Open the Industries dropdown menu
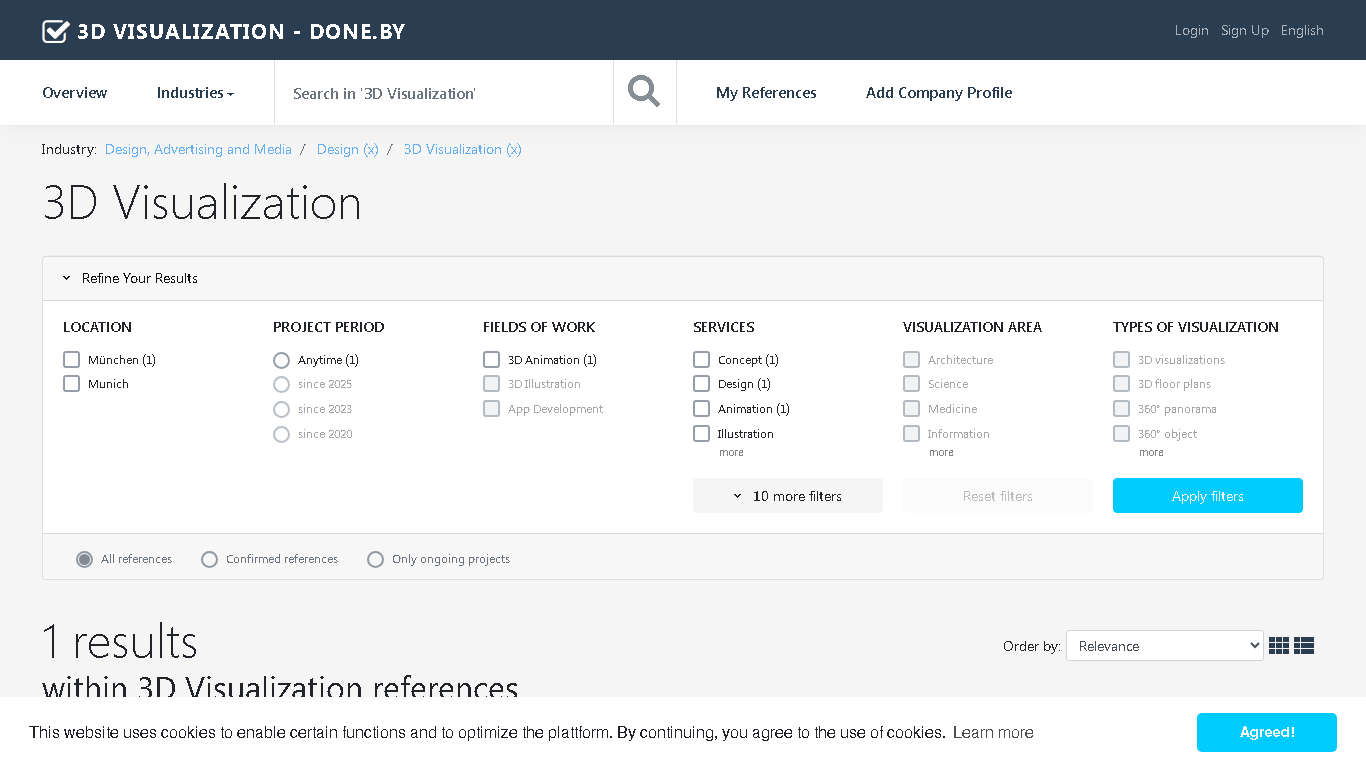 (x=195, y=92)
